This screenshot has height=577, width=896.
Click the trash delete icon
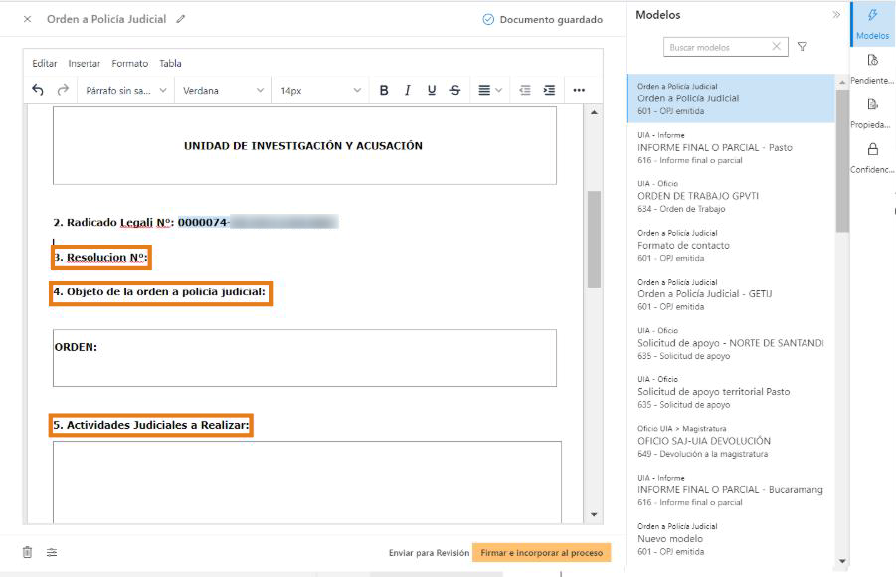(28, 552)
